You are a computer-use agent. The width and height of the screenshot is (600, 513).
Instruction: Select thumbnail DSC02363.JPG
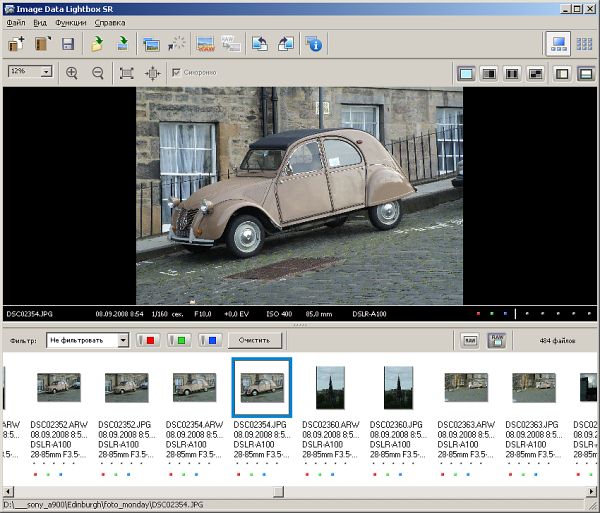[x=534, y=388]
